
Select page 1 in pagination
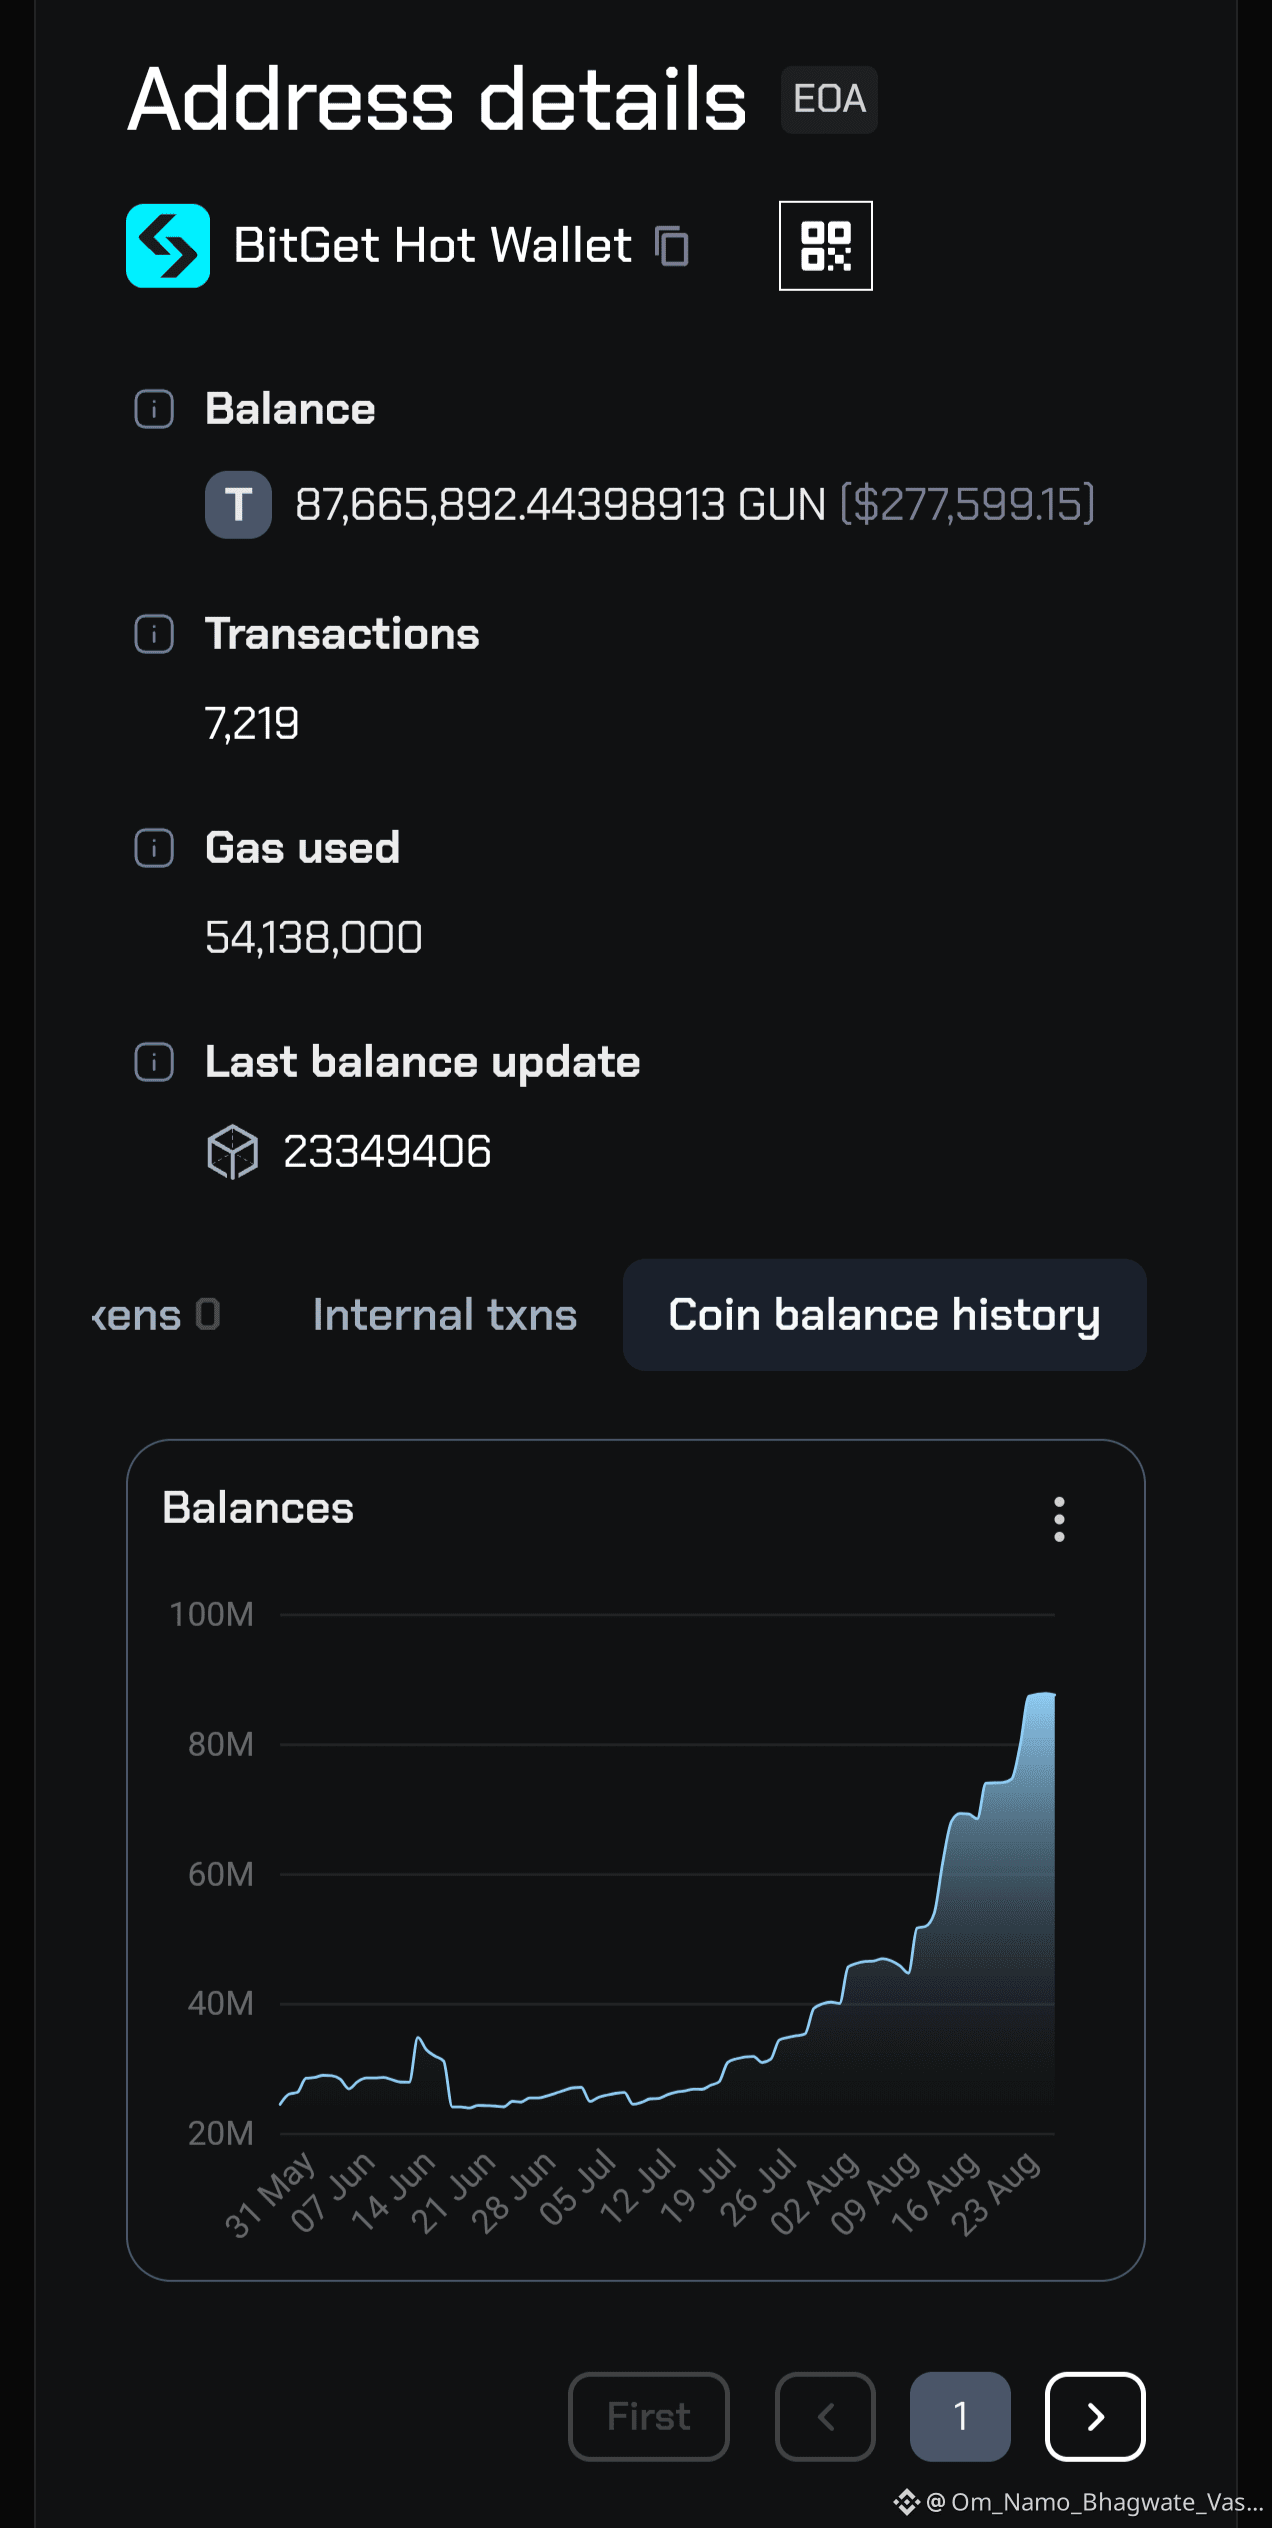tap(960, 2416)
